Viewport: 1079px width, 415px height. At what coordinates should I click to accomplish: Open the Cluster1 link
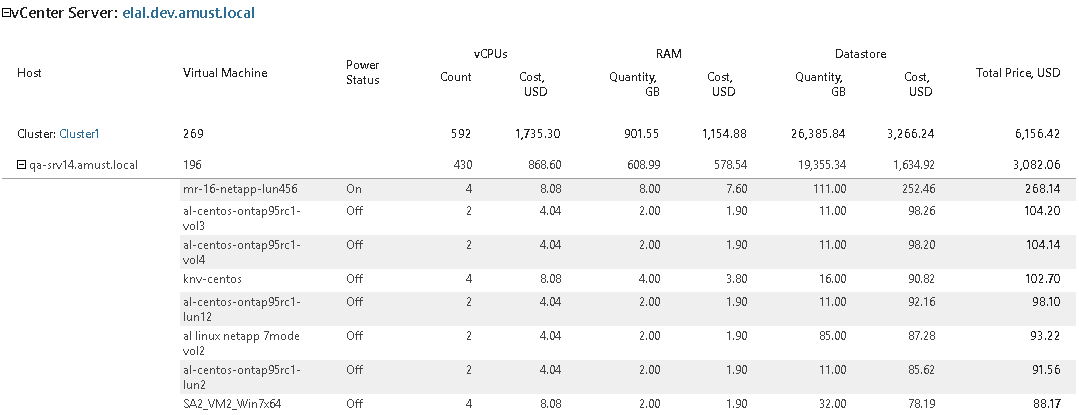click(x=79, y=134)
